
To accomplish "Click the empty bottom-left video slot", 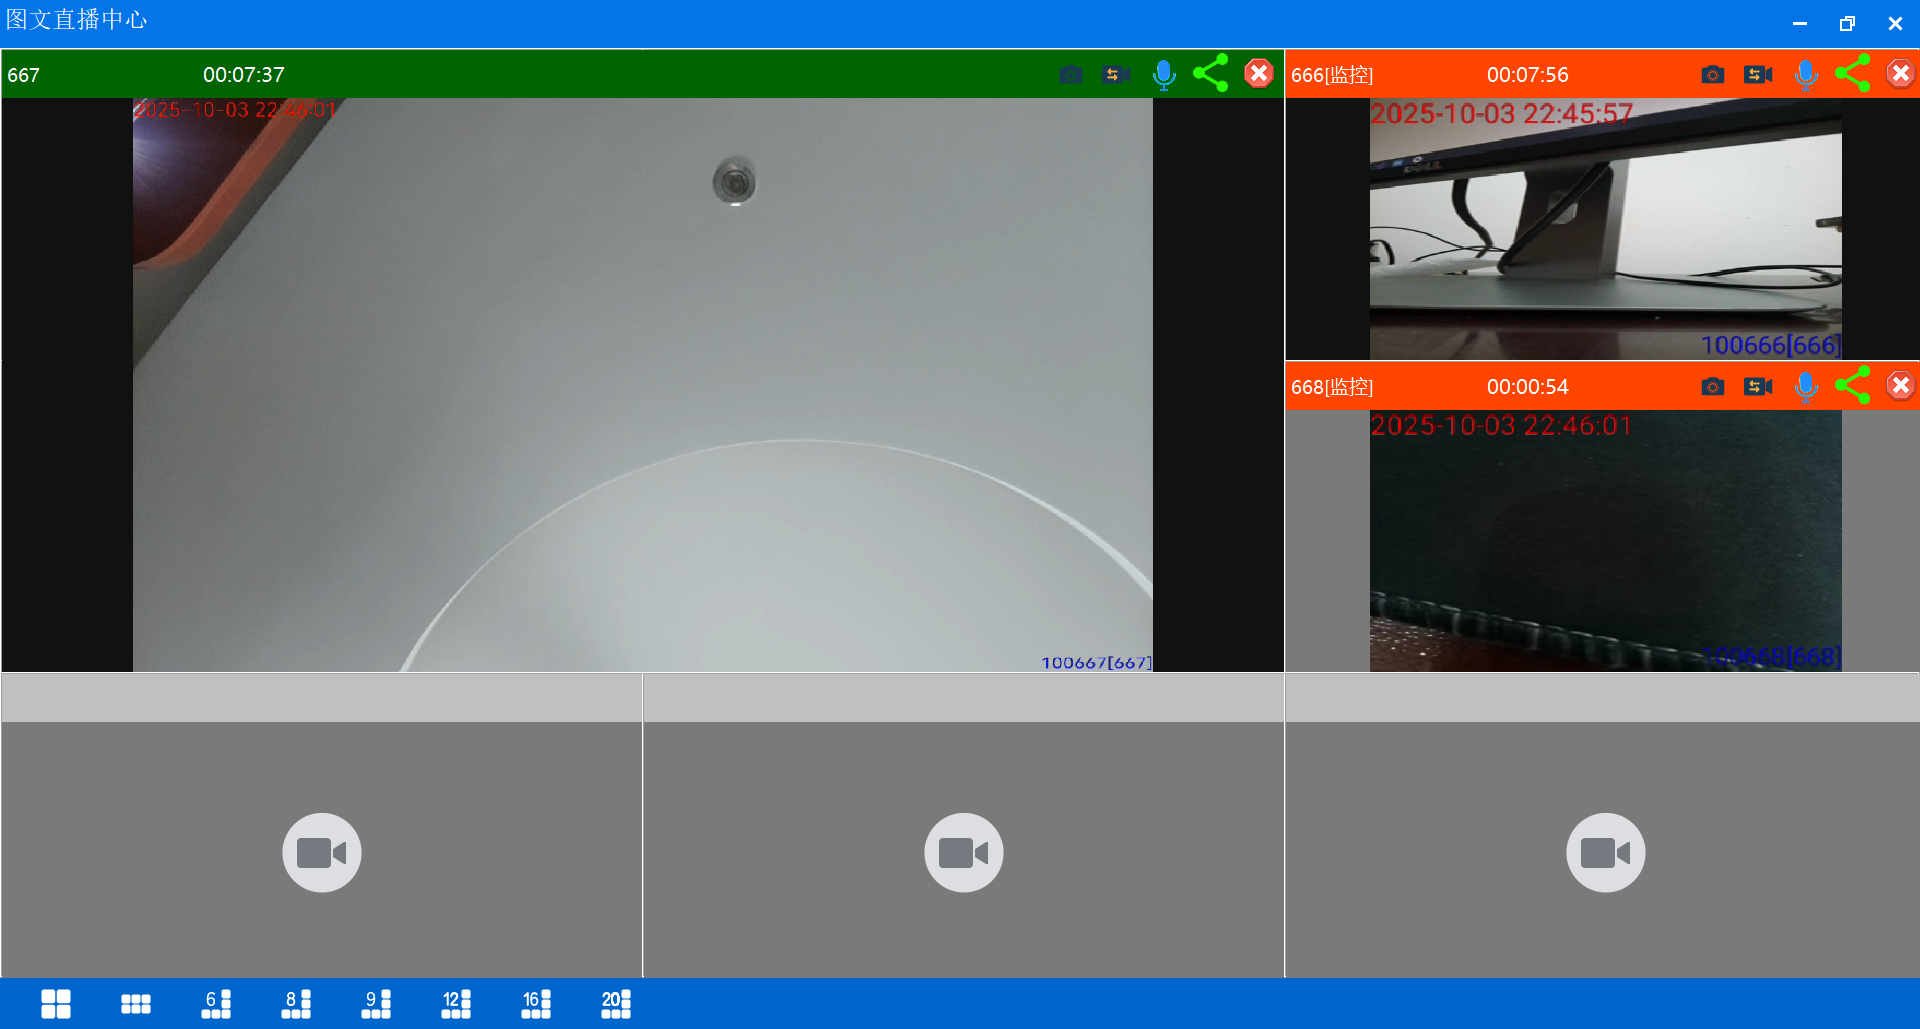I will [321, 851].
